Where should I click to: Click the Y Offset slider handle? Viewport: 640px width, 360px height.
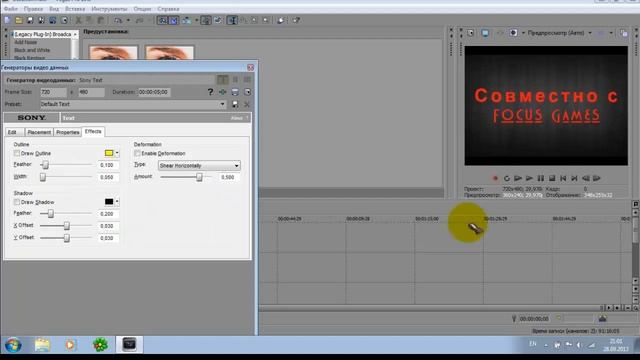coord(67,238)
